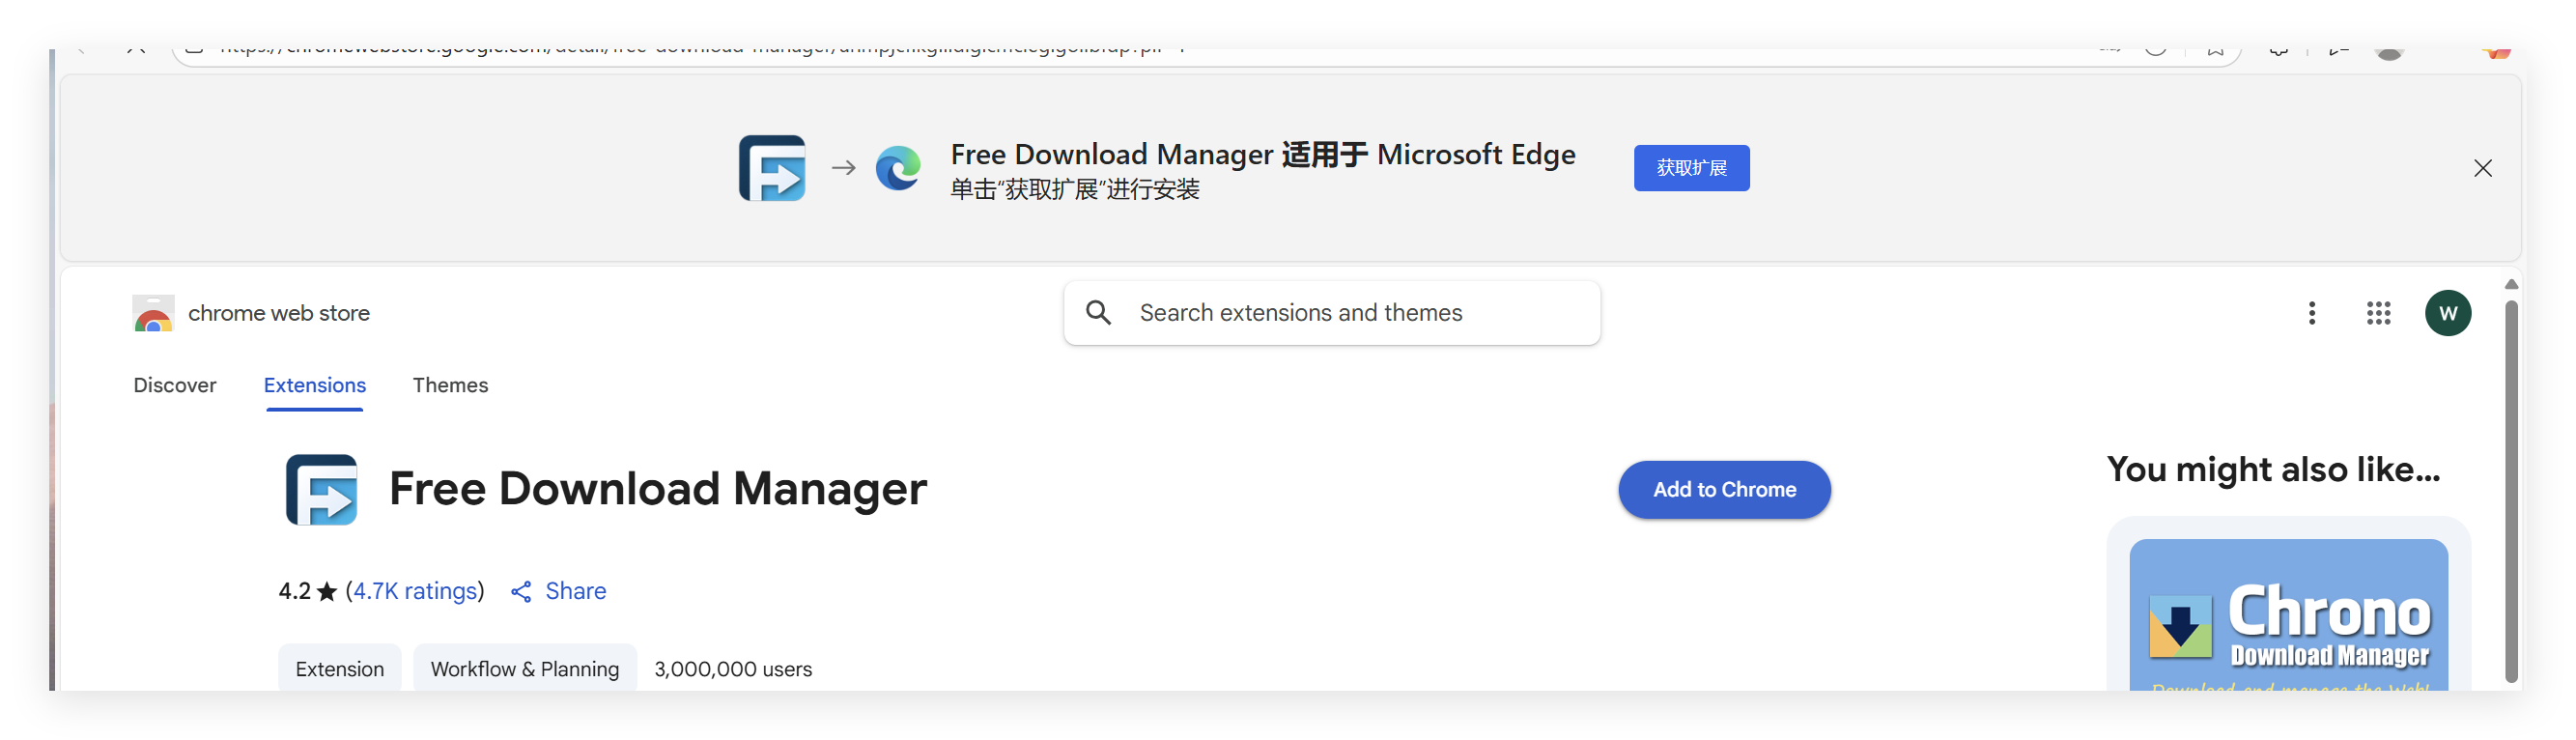Click the Free Download Manager logo beside the title

(x=322, y=490)
